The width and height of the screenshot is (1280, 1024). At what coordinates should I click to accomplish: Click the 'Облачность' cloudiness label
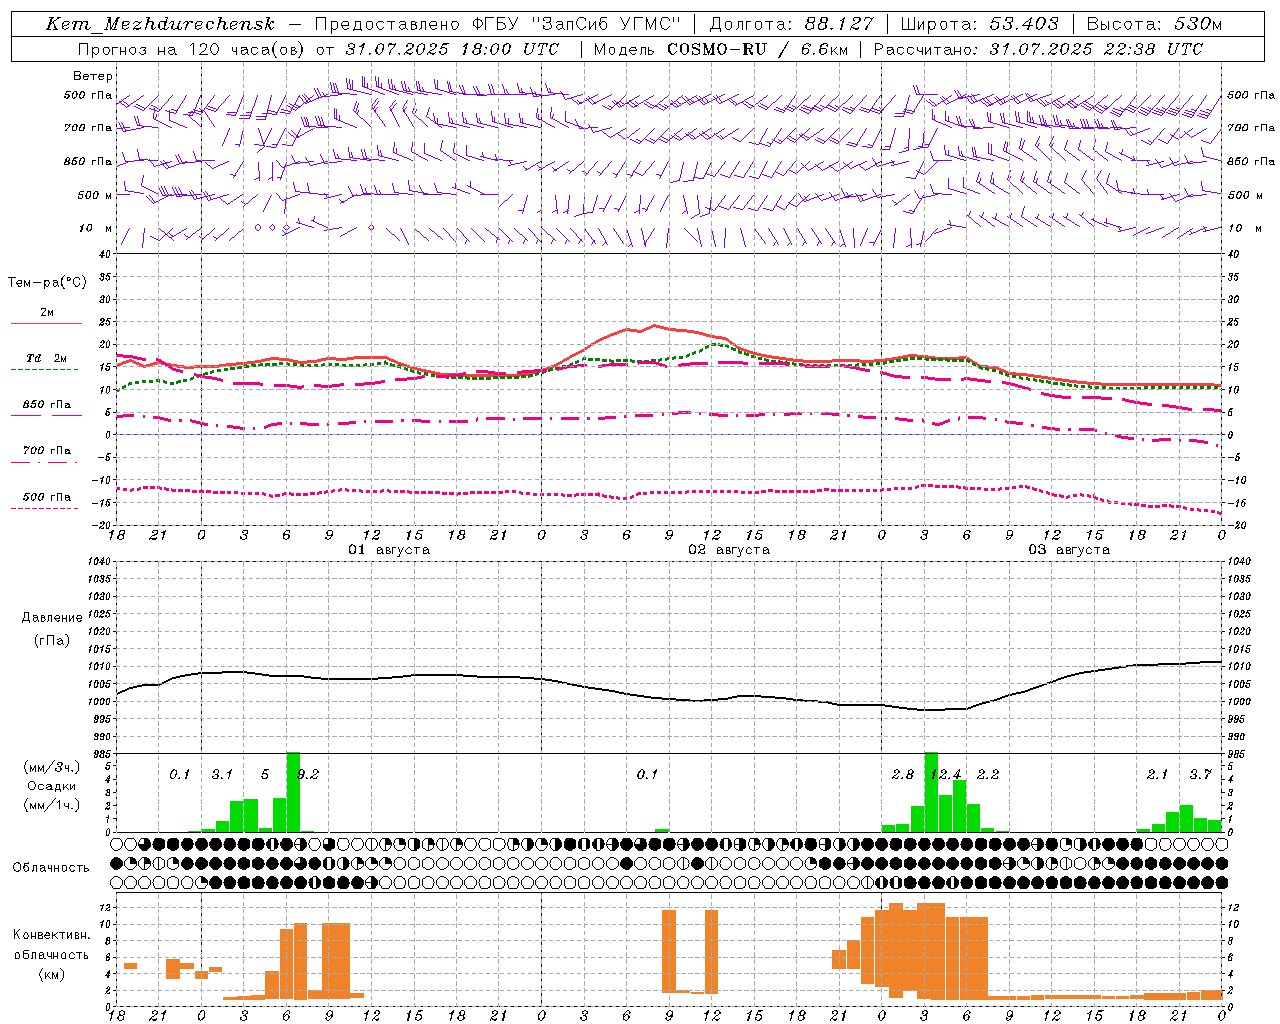[51, 868]
